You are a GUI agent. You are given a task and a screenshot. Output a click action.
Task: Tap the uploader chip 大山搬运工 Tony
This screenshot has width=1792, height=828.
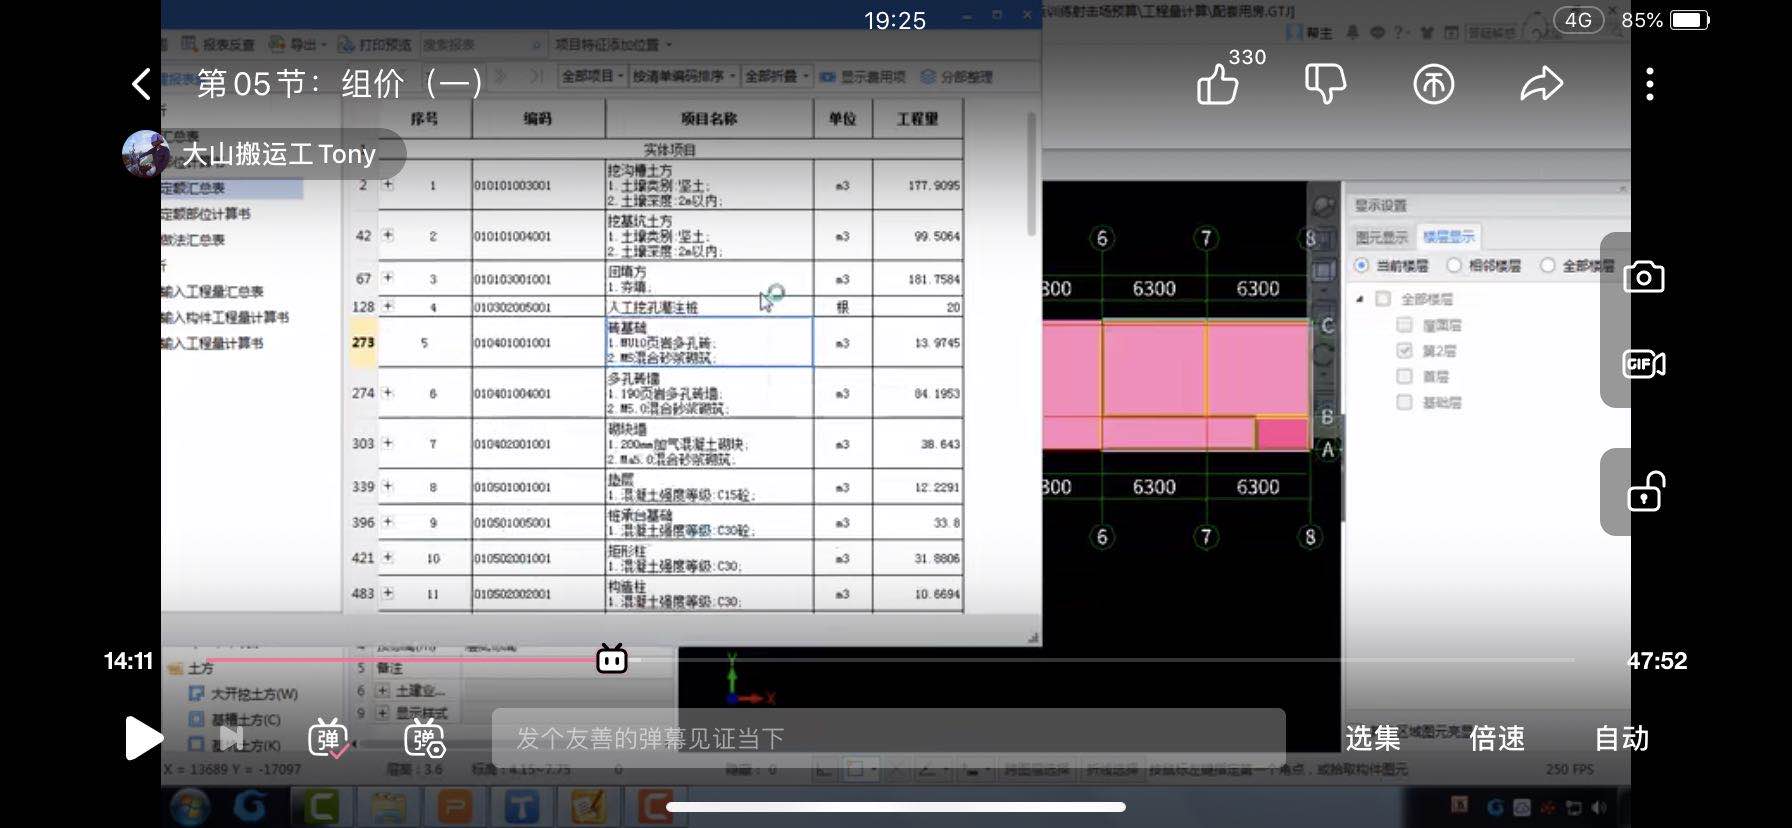pos(264,154)
